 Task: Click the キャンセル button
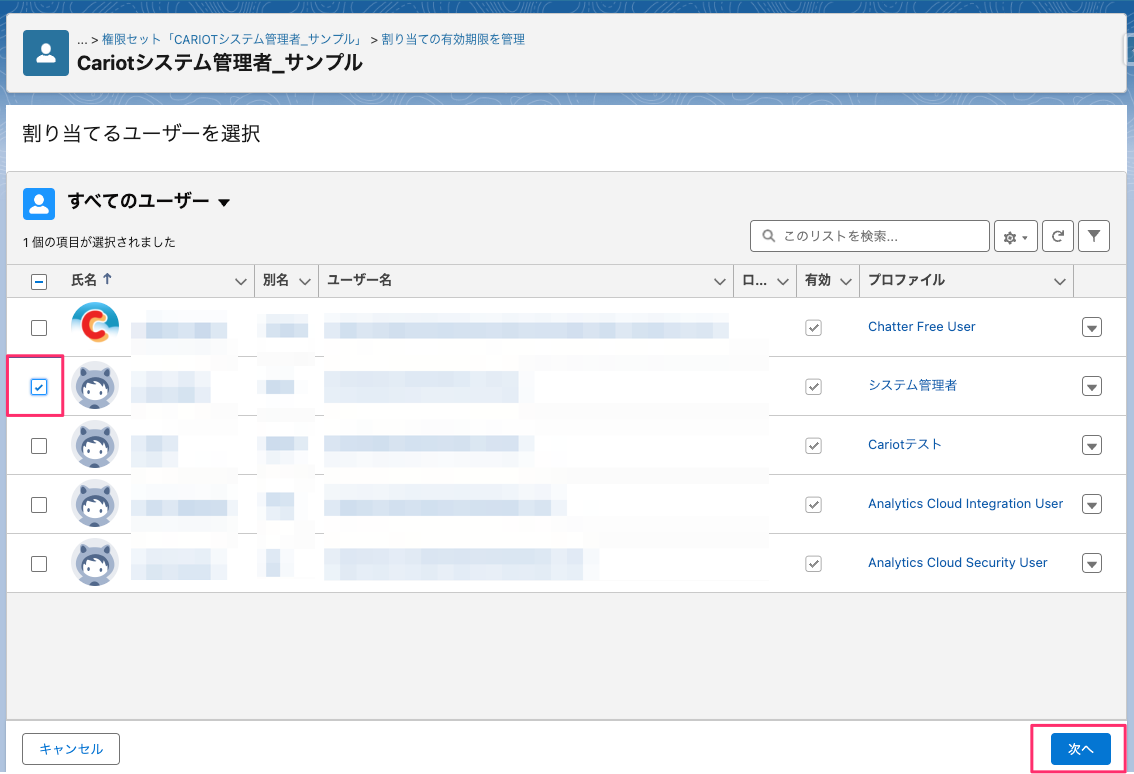pos(71,749)
